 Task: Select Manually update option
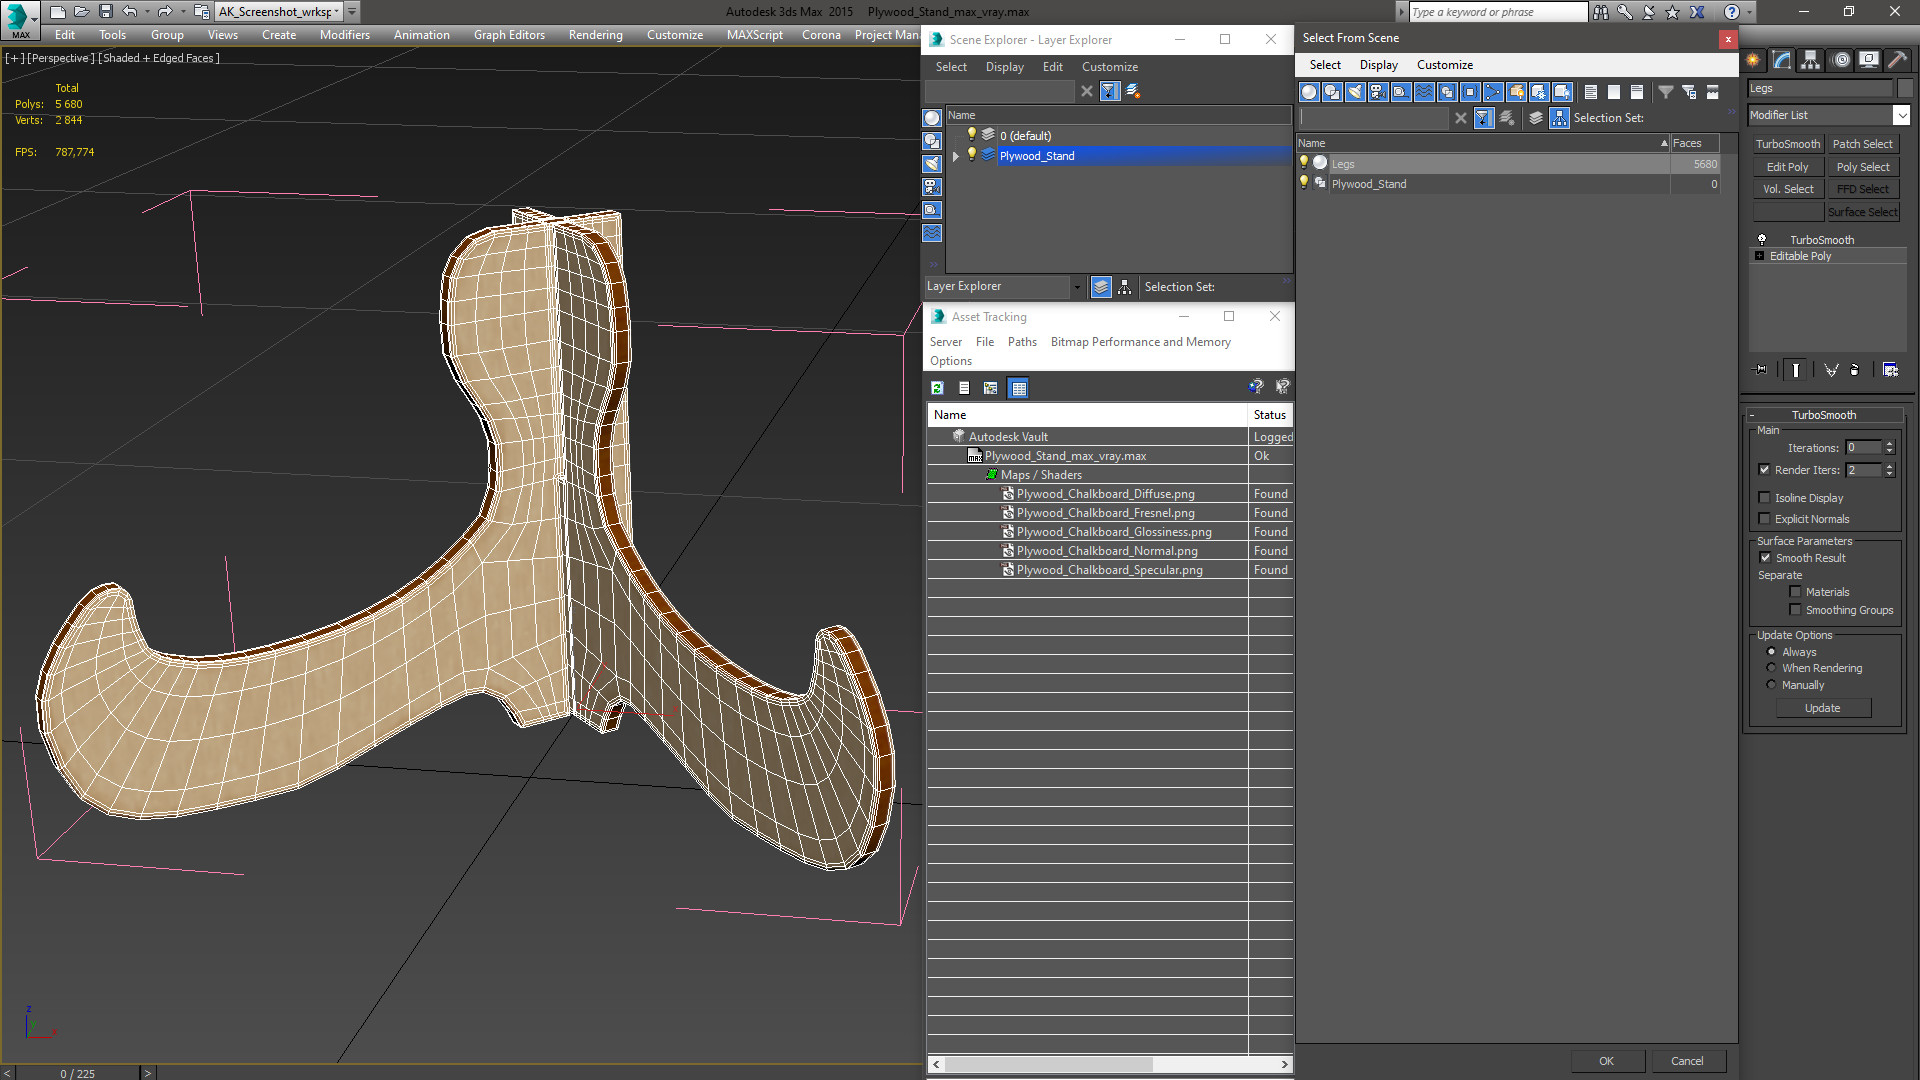tap(1771, 685)
